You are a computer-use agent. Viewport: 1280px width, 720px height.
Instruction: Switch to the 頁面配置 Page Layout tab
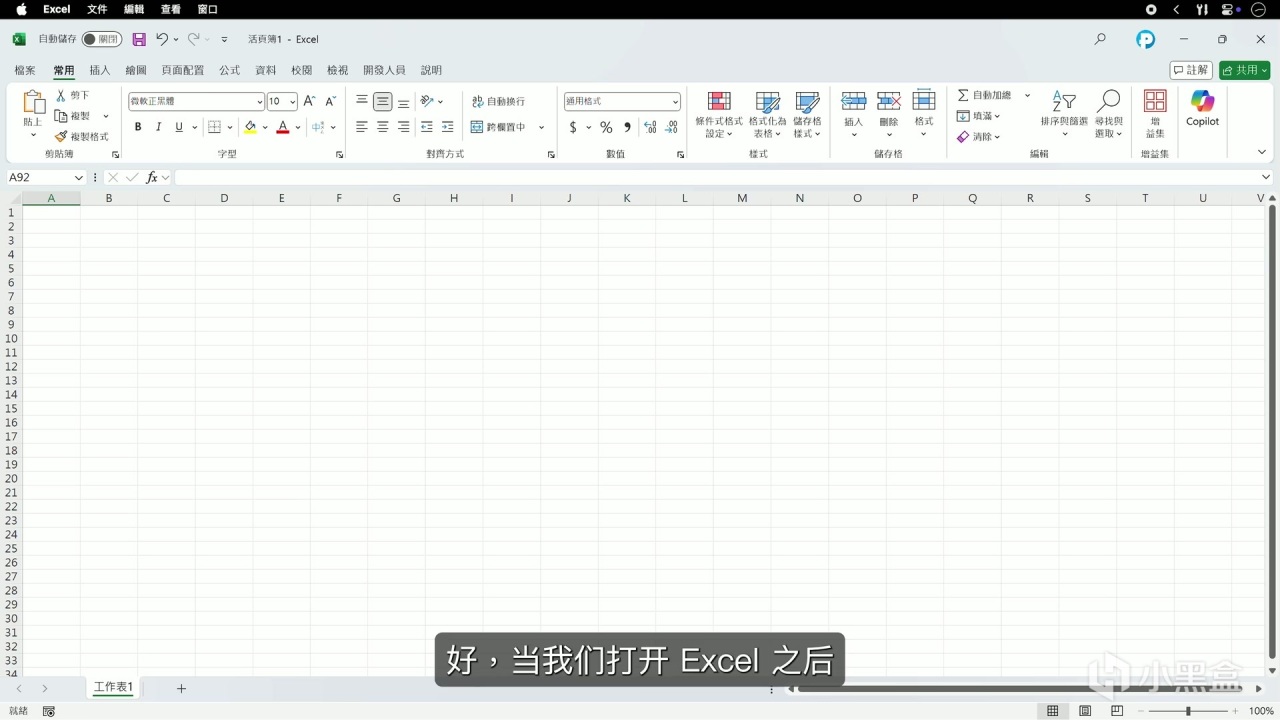coord(183,70)
